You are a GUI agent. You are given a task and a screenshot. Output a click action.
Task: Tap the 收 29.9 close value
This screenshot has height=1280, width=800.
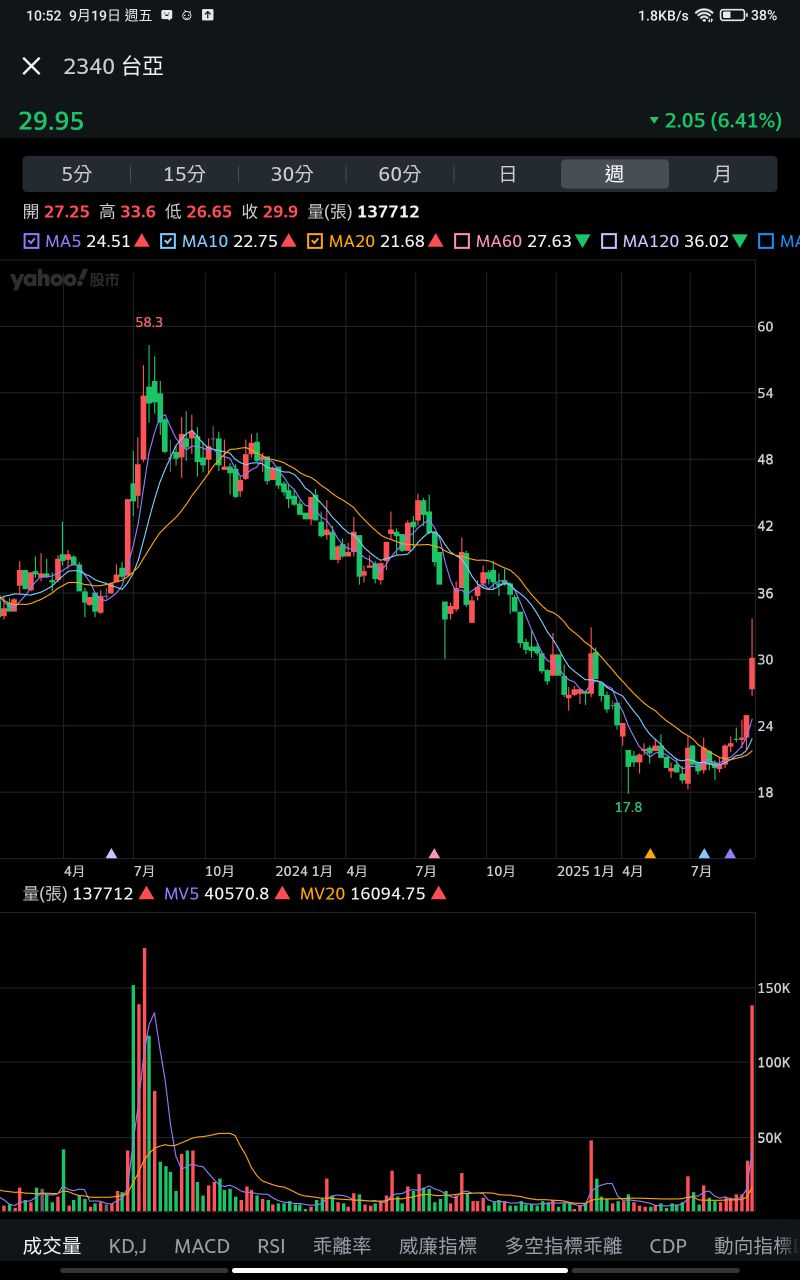tap(270, 212)
